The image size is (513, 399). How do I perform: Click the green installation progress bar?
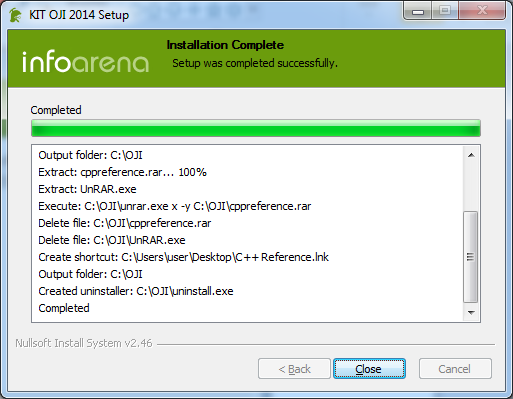(256, 128)
